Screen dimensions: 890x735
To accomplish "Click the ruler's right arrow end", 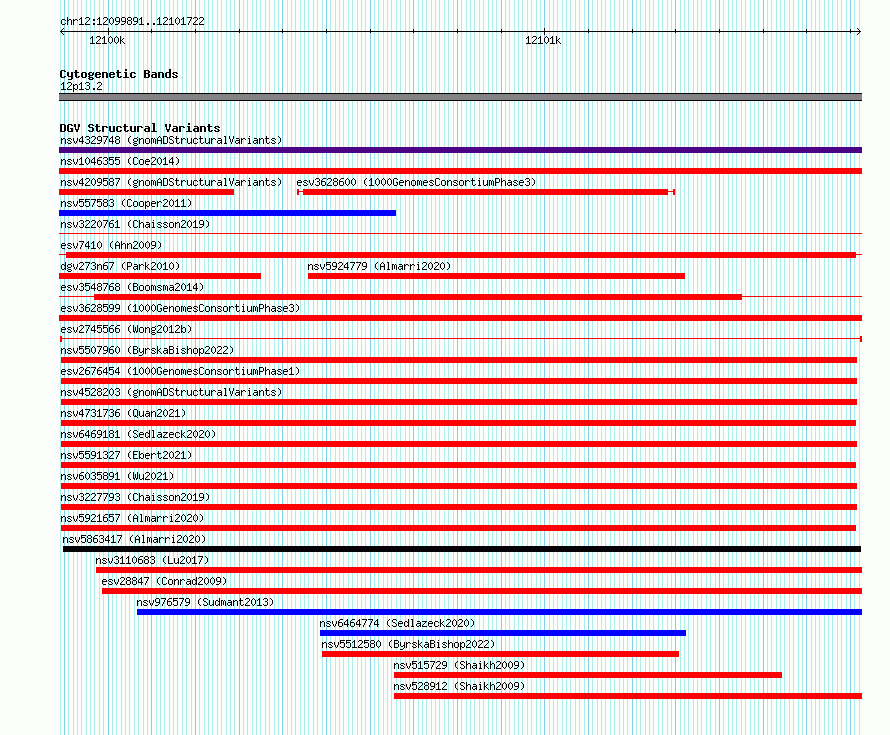I will click(859, 31).
